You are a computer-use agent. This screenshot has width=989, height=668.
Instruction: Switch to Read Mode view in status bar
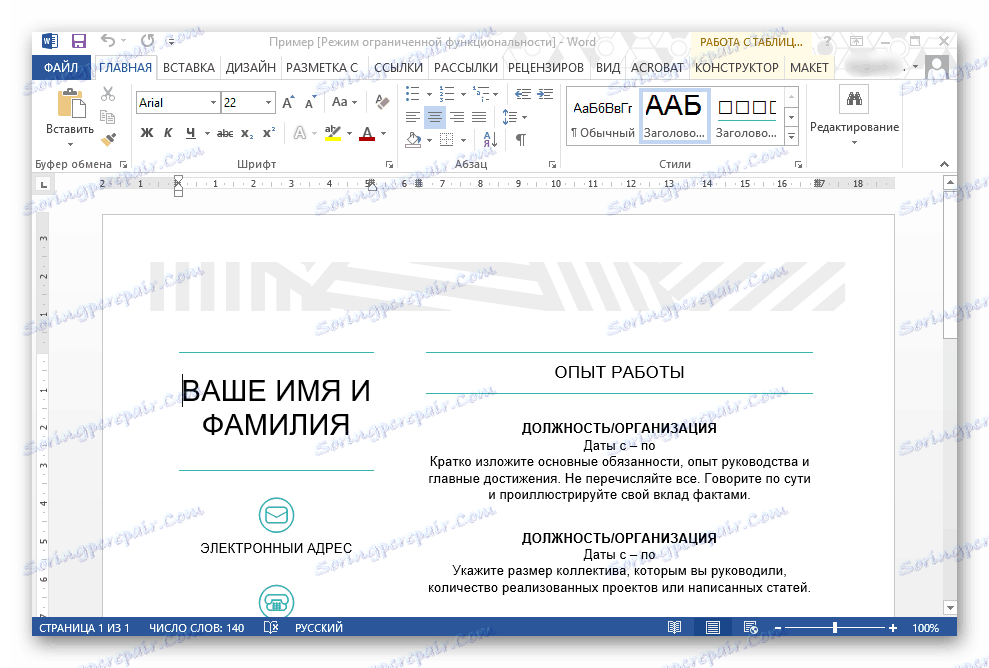pyautogui.click(x=674, y=627)
